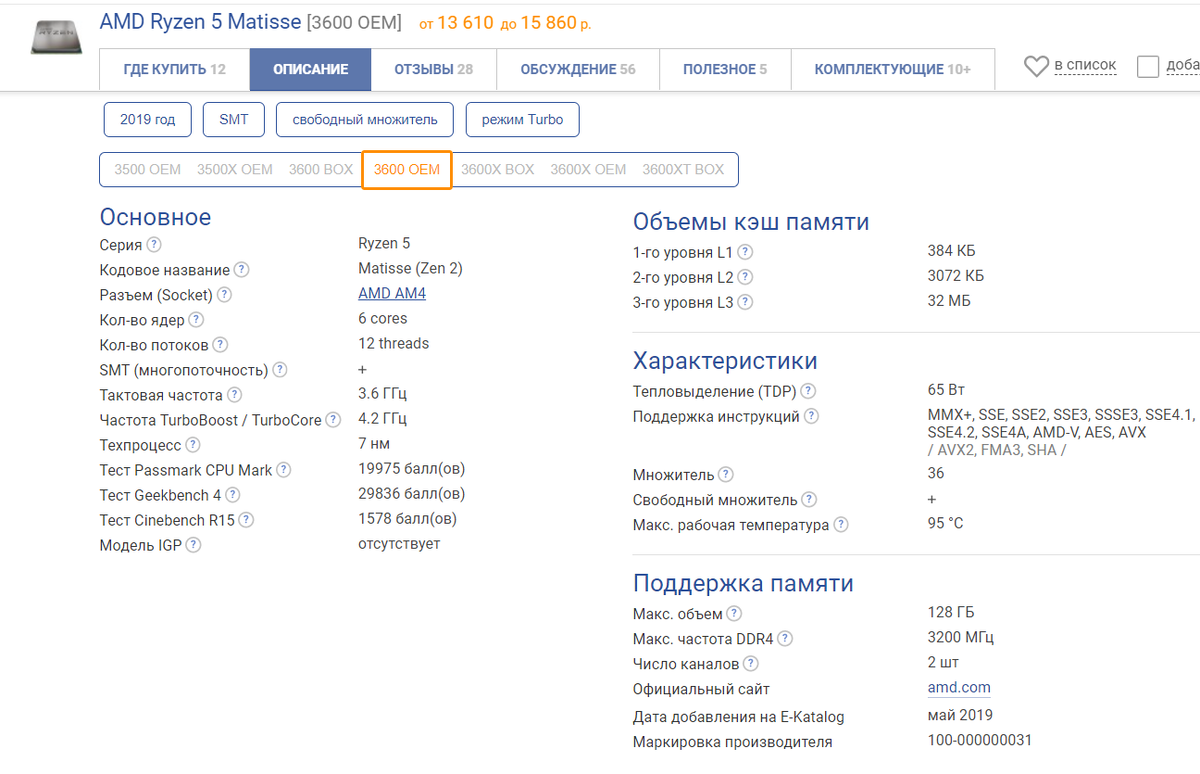Click the AMD Ryzen 5 Matisse title
Viewport: 1200px width, 774px height.
(200, 22)
